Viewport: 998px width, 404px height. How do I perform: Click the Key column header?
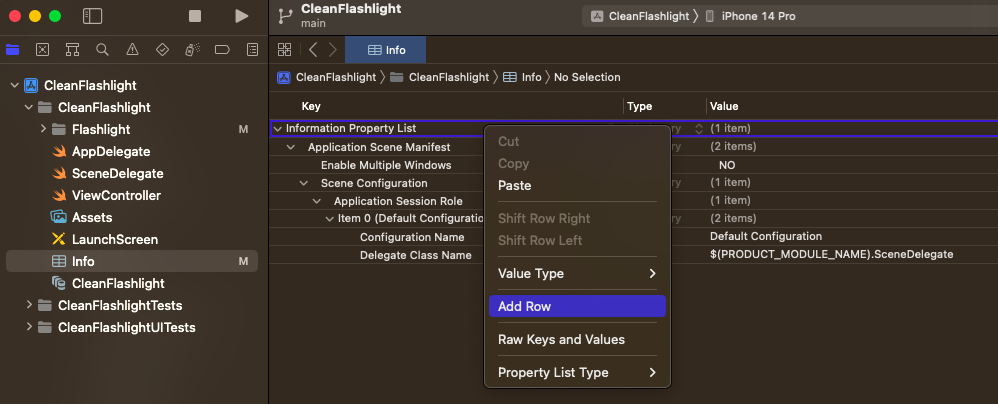[311, 106]
